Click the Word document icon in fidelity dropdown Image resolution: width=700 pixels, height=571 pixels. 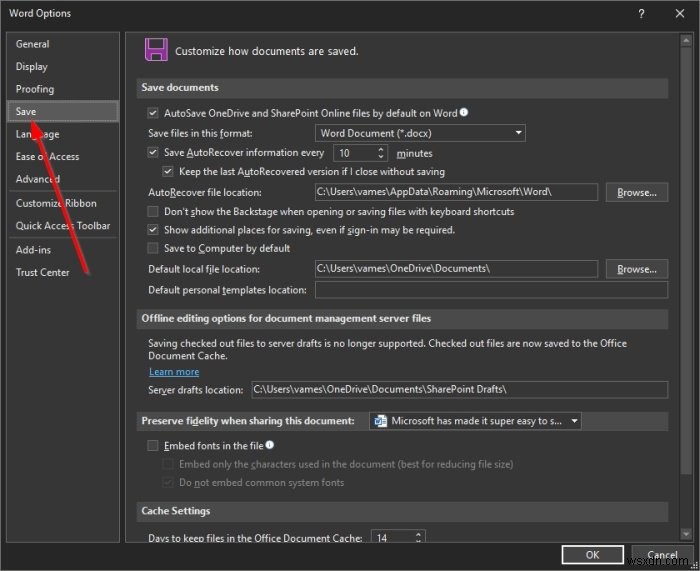(380, 421)
